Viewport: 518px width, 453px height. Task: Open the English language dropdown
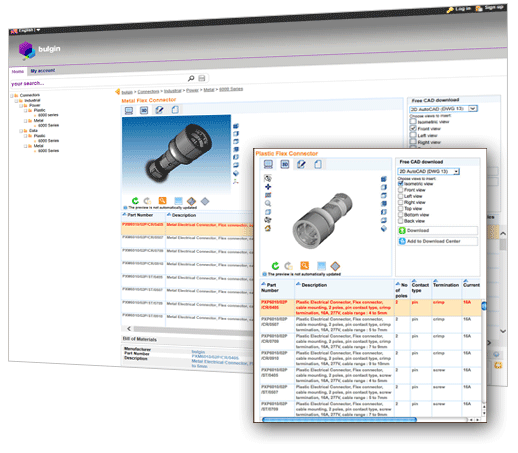click(x=26, y=31)
